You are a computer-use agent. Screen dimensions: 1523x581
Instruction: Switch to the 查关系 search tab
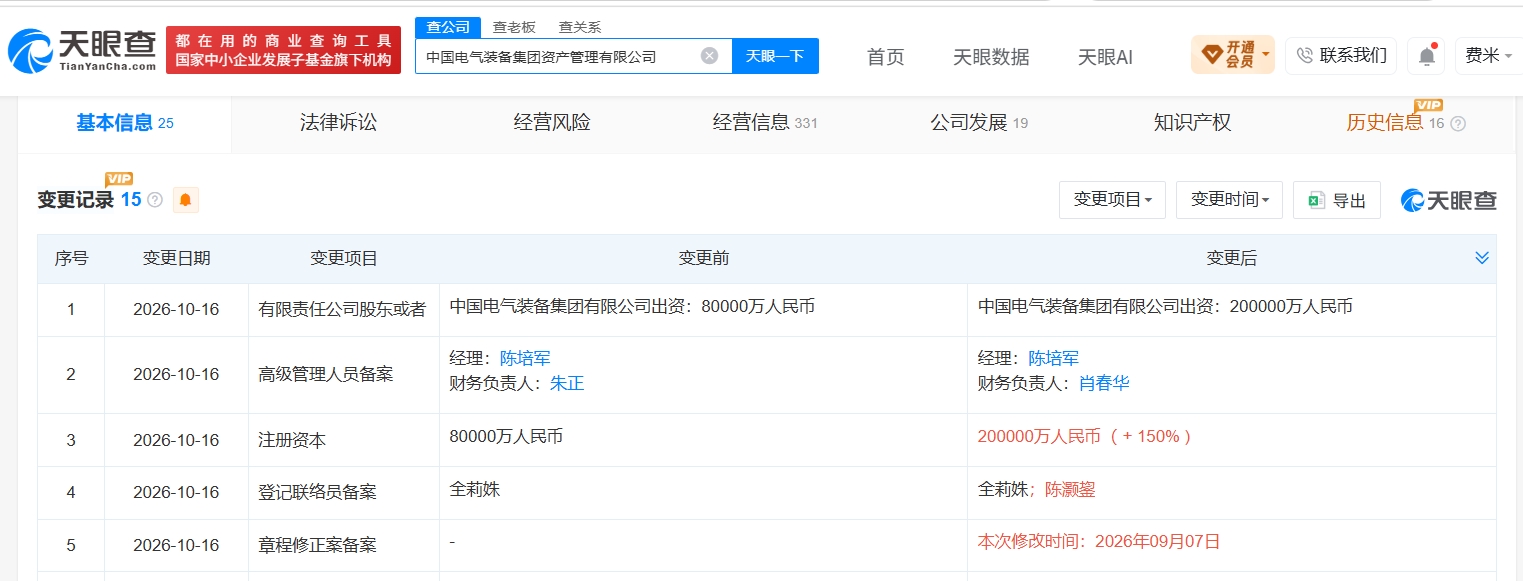tap(580, 27)
